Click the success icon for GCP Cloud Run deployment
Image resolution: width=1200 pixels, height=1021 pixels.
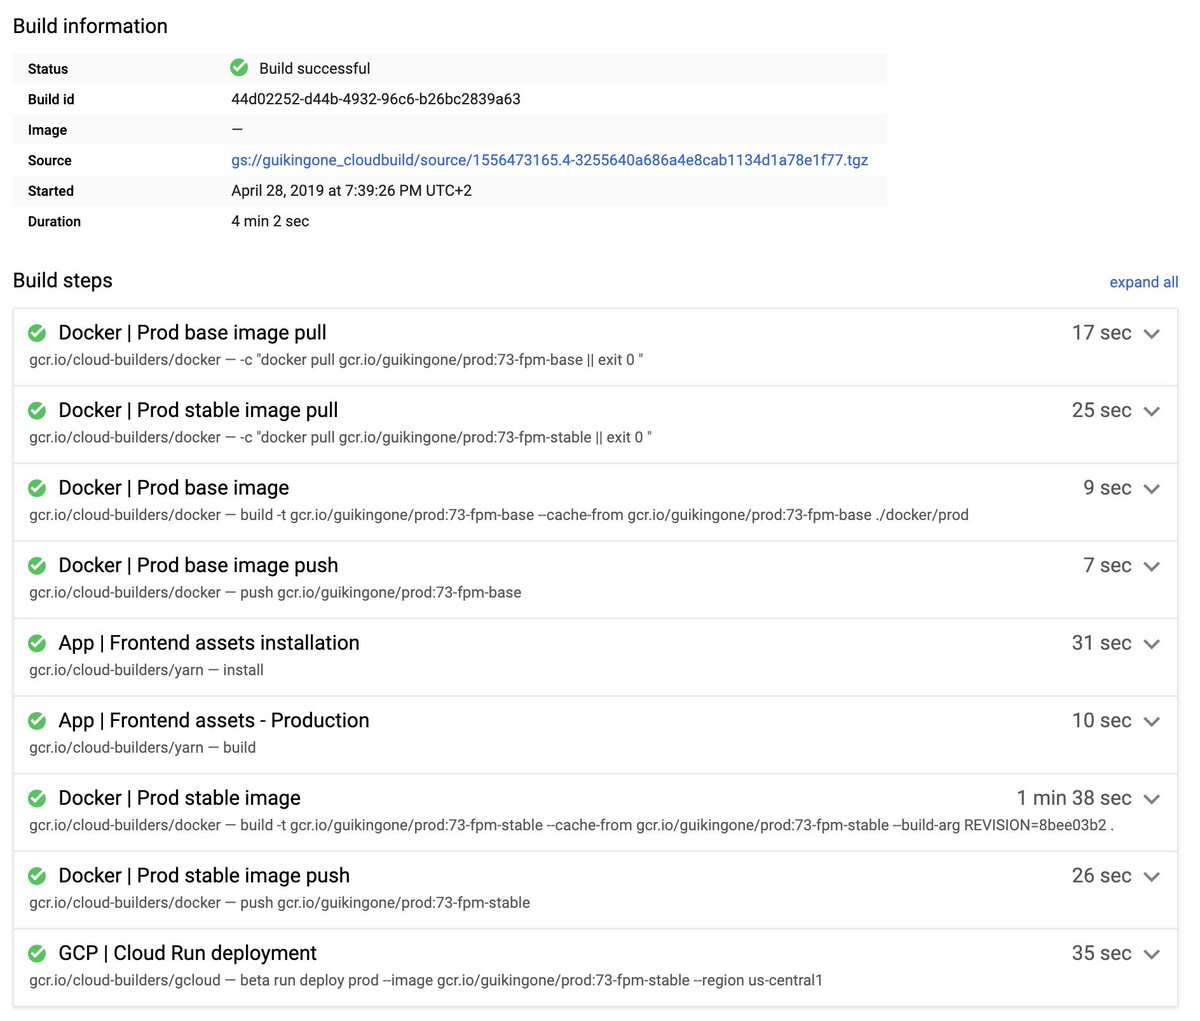pos(37,953)
